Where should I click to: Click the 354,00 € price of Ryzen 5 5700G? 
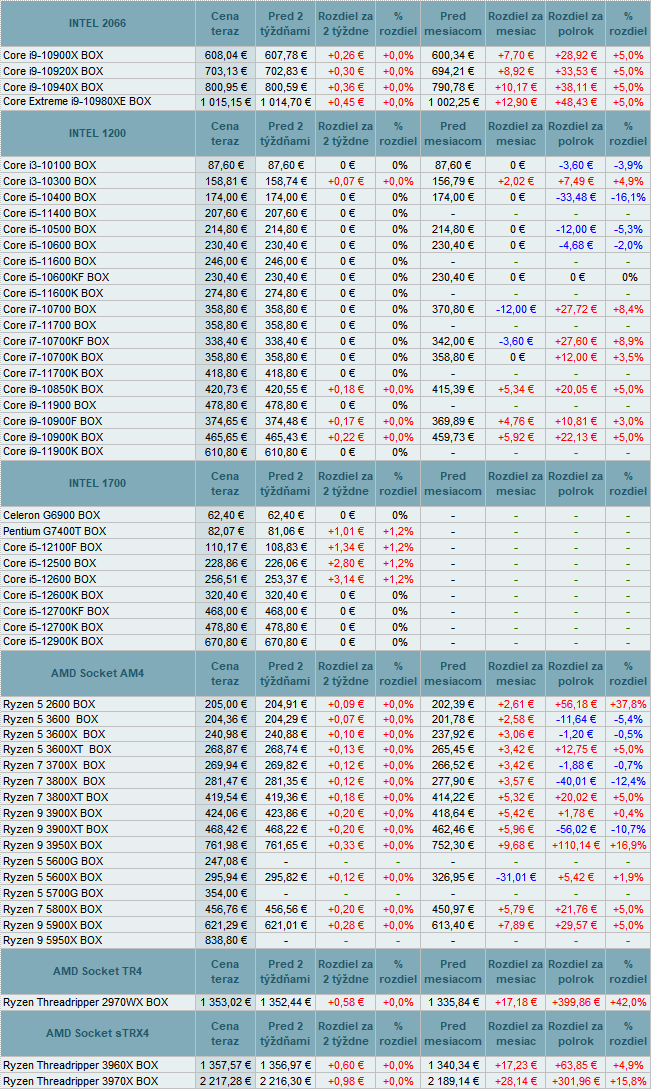pos(226,893)
